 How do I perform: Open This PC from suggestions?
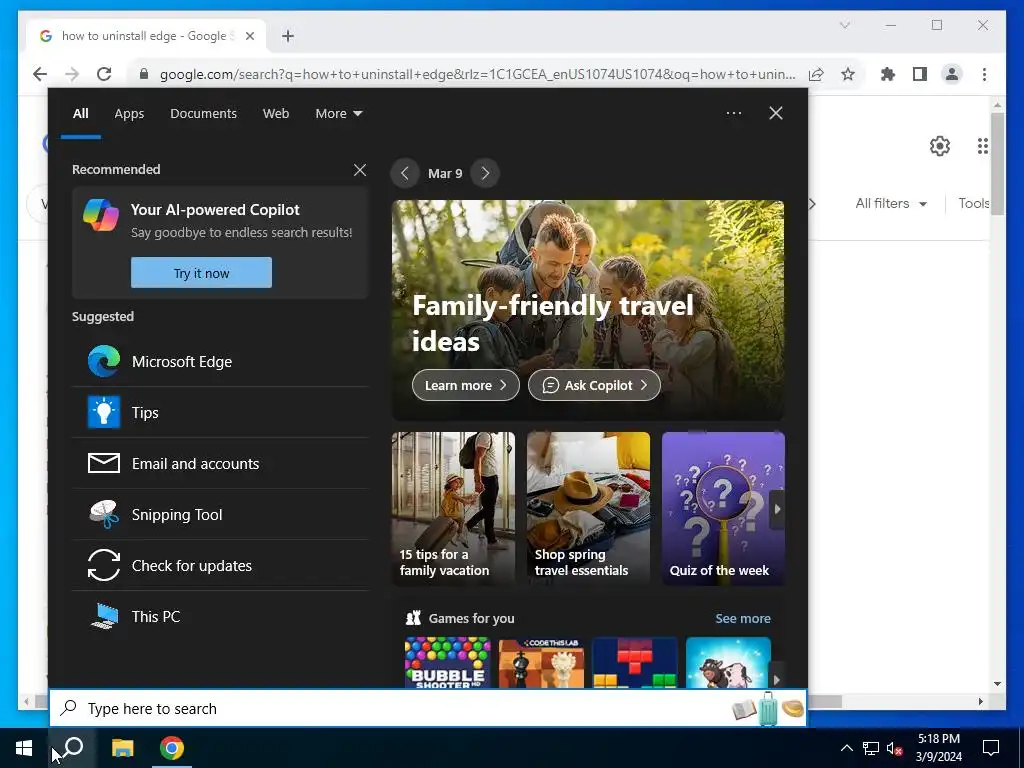coord(220,616)
